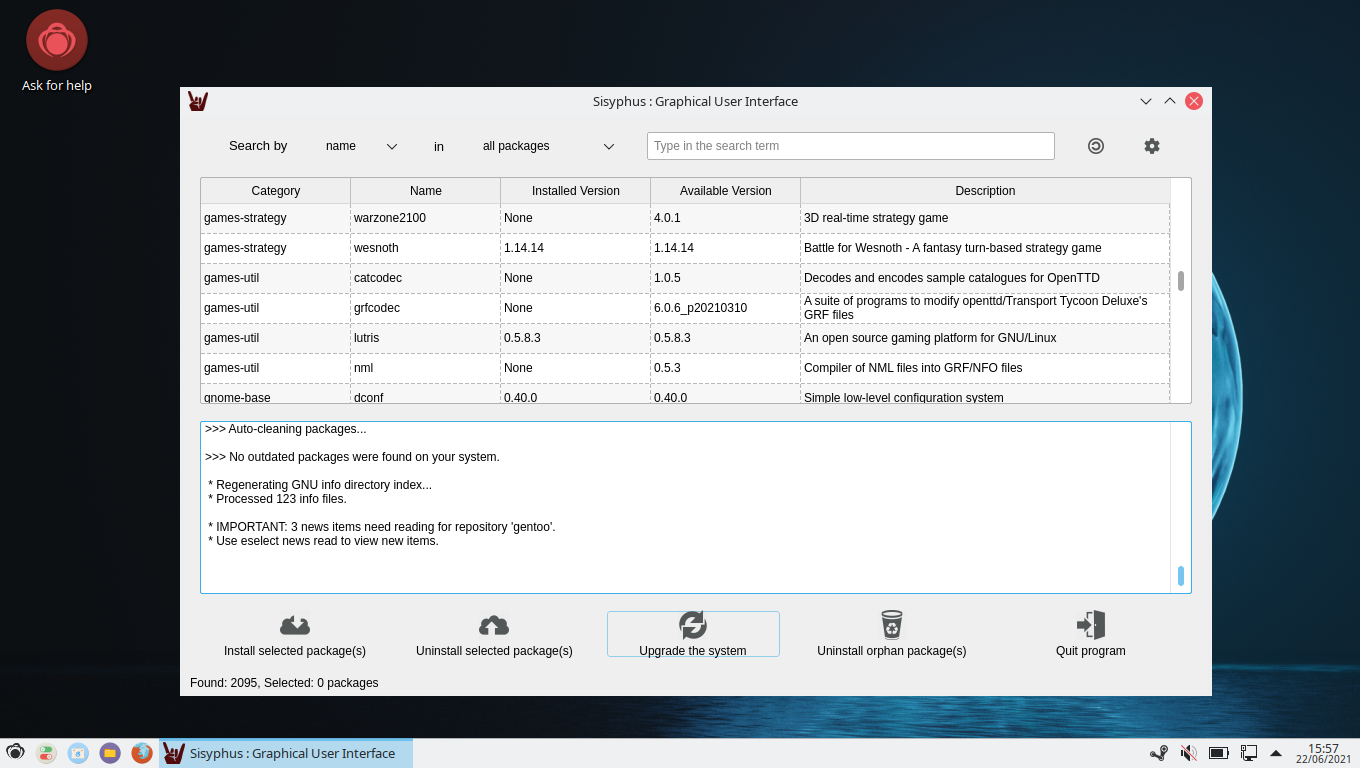Launch Firefox from the taskbar

point(142,753)
